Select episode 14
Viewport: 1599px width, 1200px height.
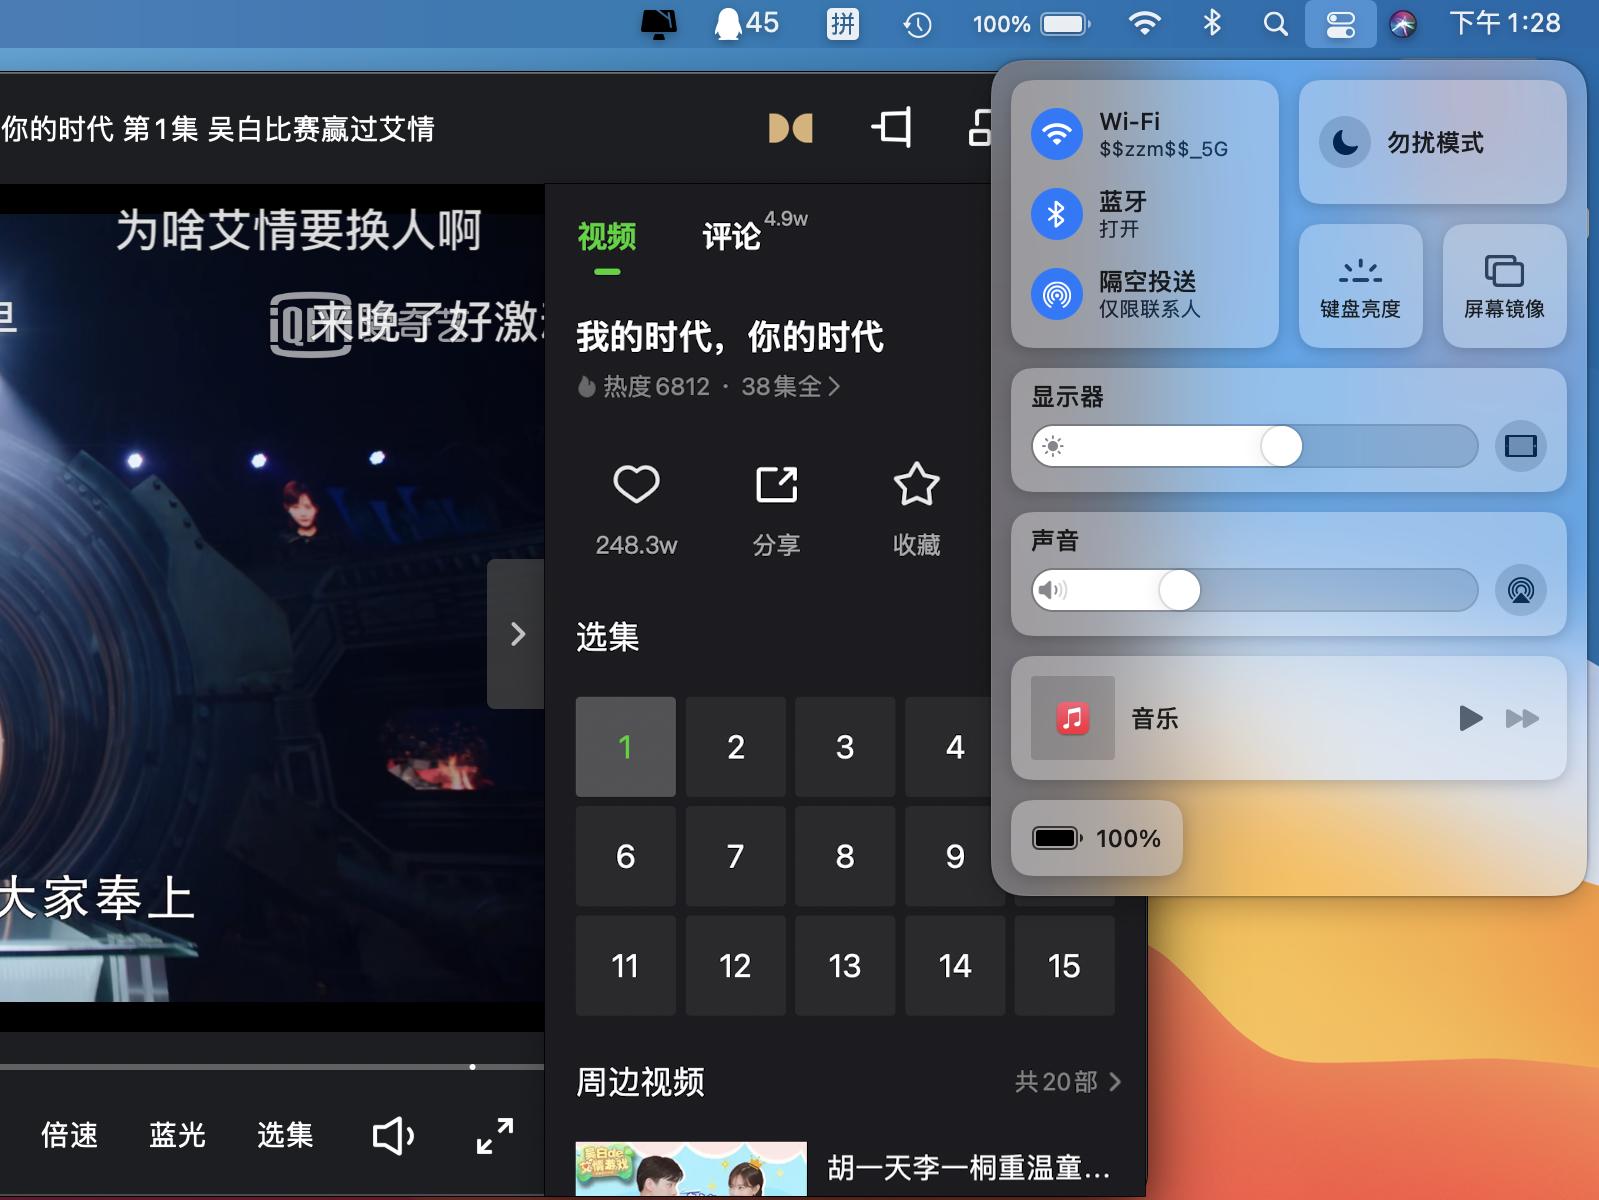point(955,966)
